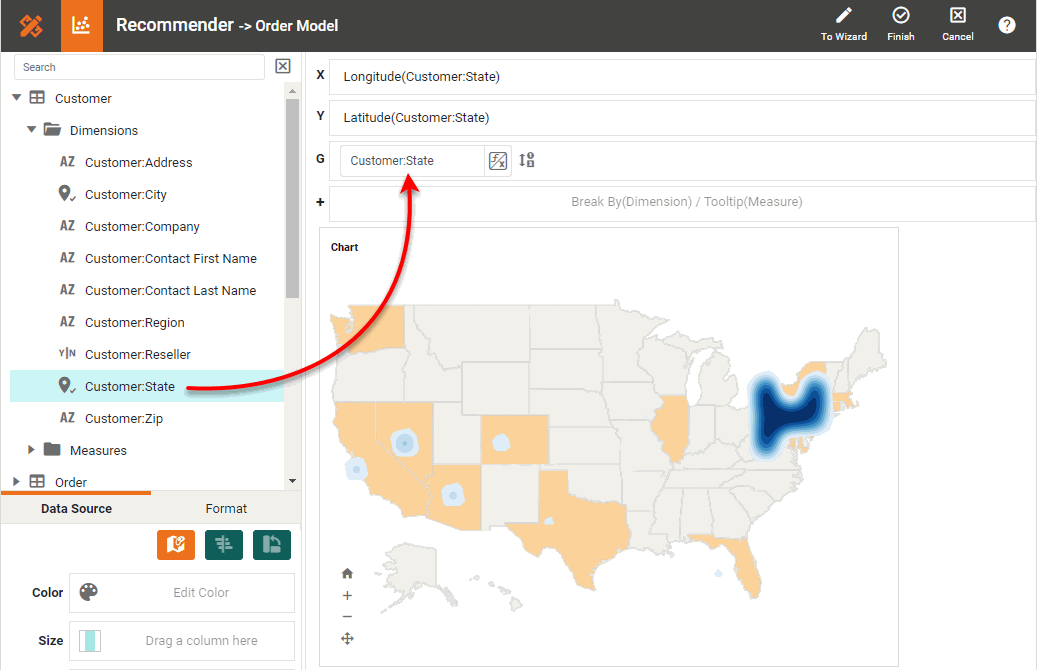
Task: Click the green align-center chart button
Action: [224, 545]
